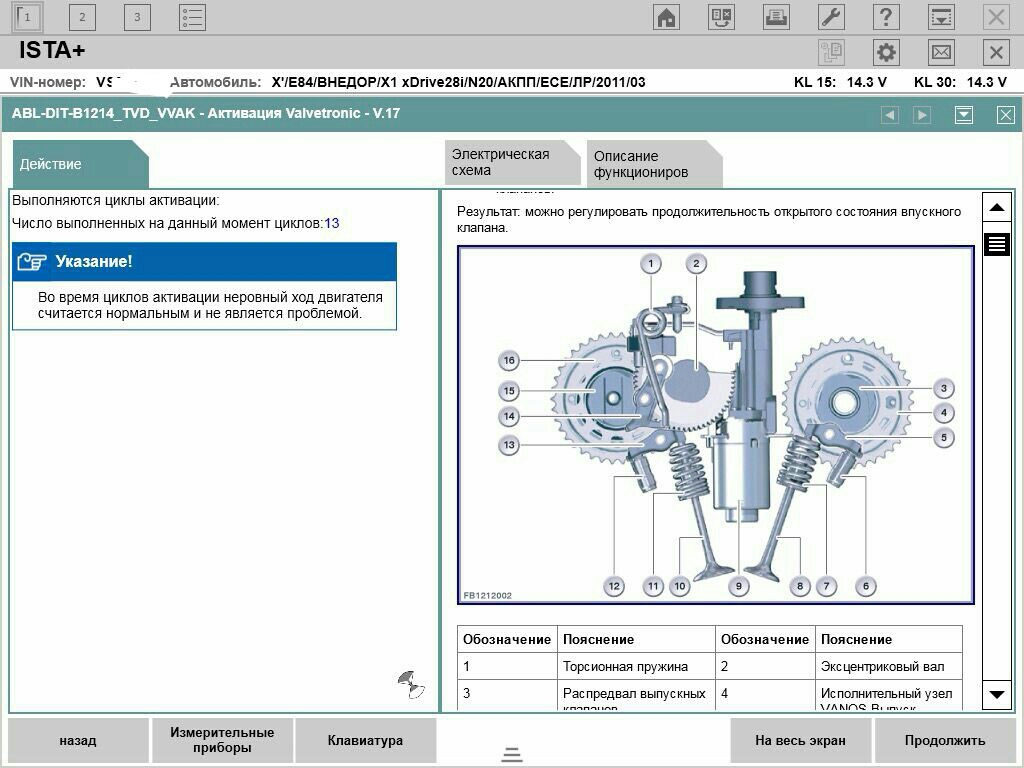Expand the dialog with the down-arrow header icon
The height and width of the screenshot is (768, 1024).
(x=963, y=115)
